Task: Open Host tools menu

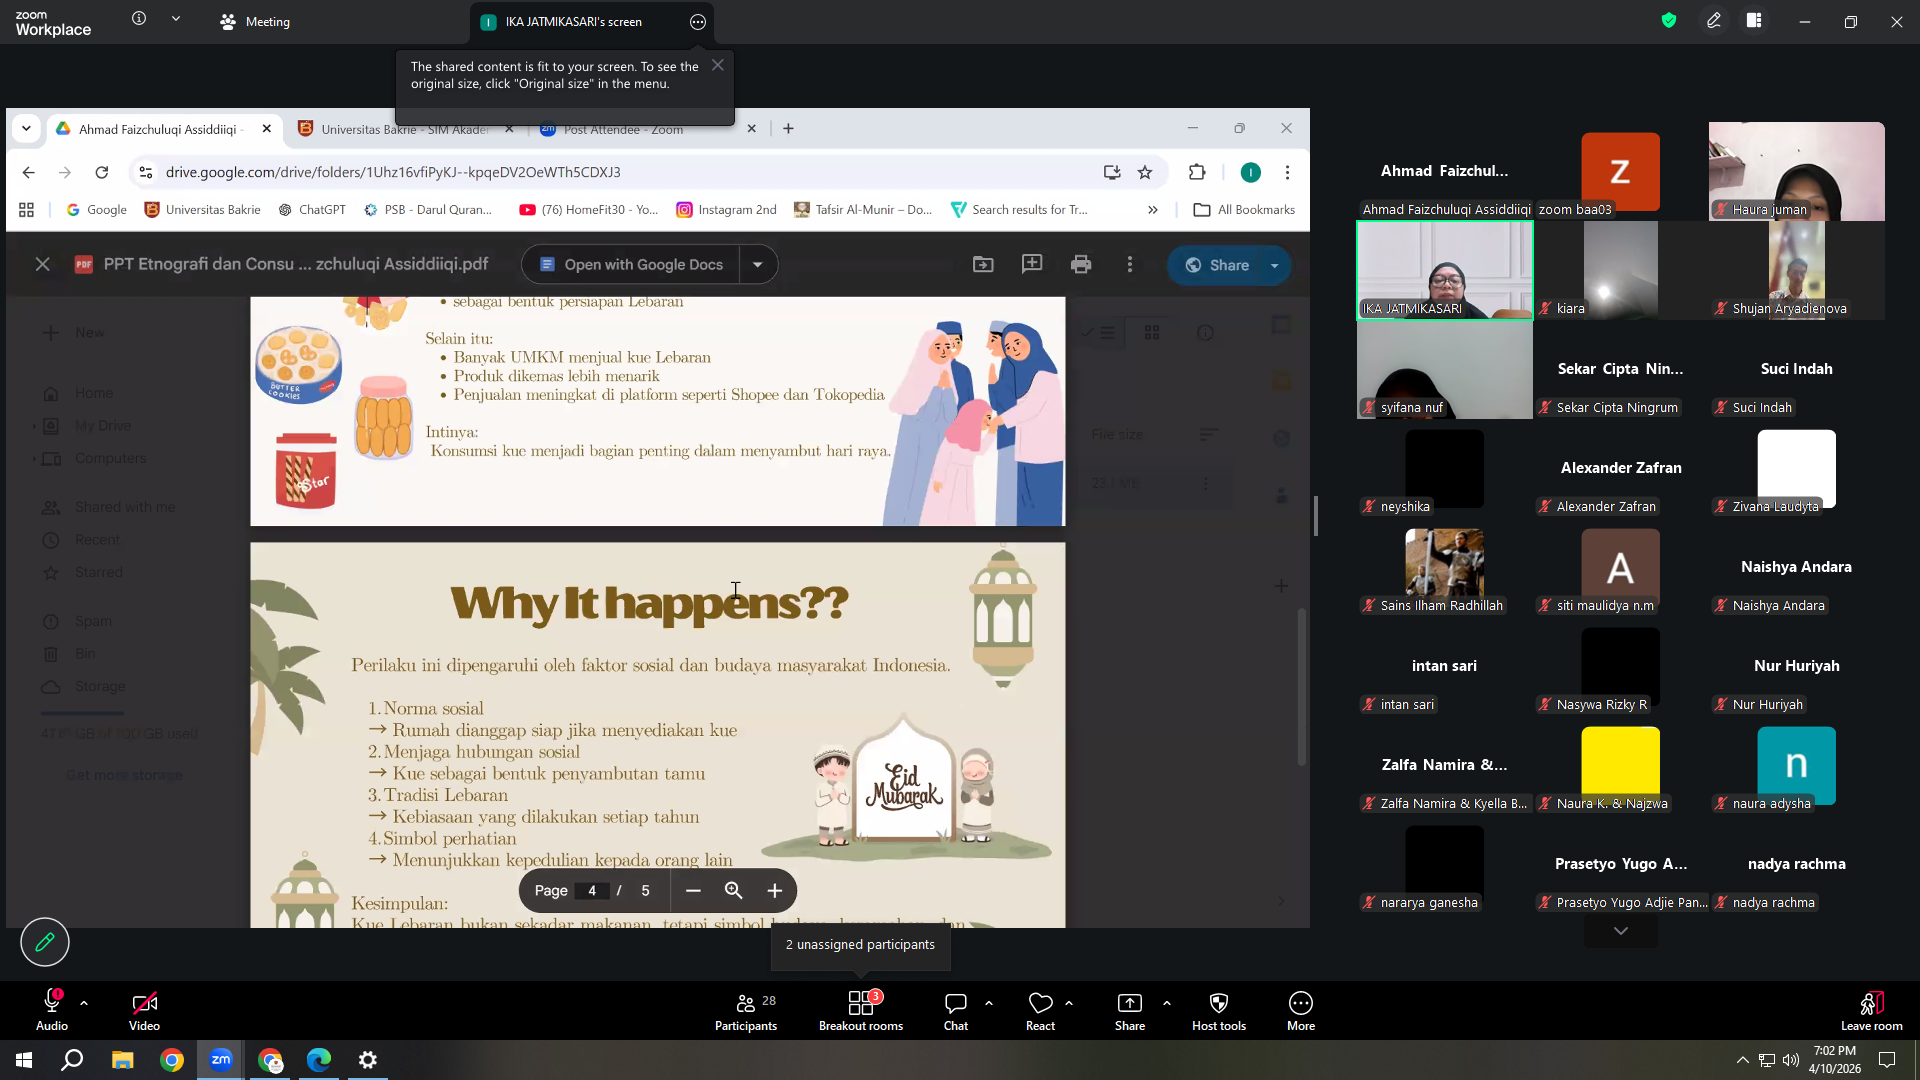Action: (x=1219, y=1010)
